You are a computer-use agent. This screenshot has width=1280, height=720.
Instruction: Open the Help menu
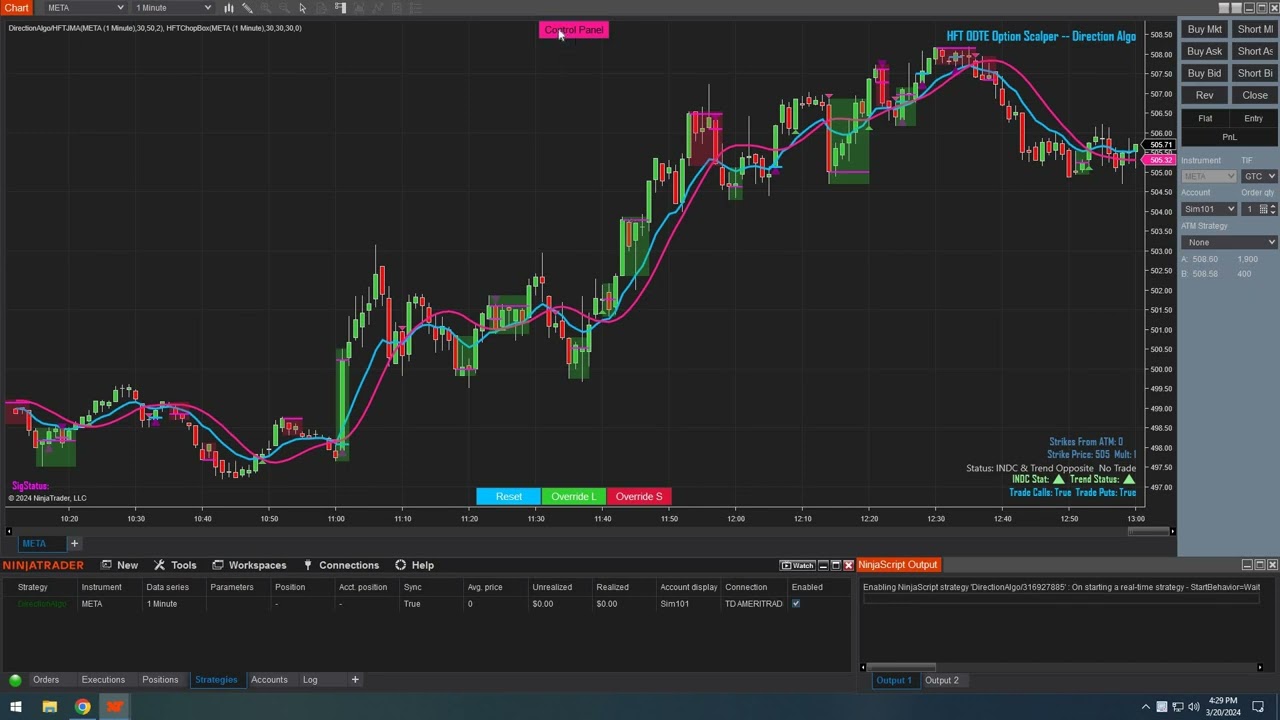[414, 565]
